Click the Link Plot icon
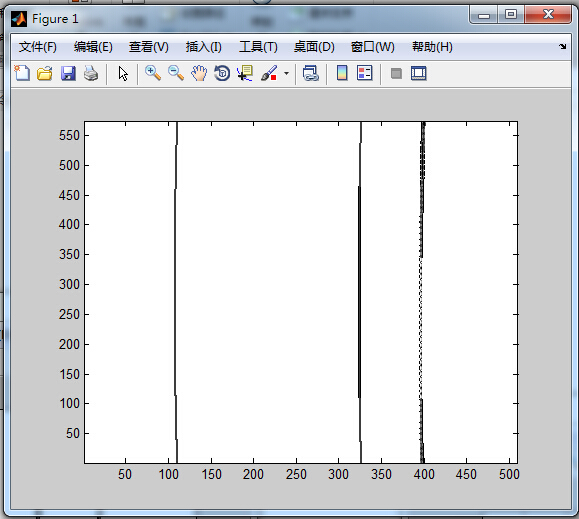 click(311, 73)
